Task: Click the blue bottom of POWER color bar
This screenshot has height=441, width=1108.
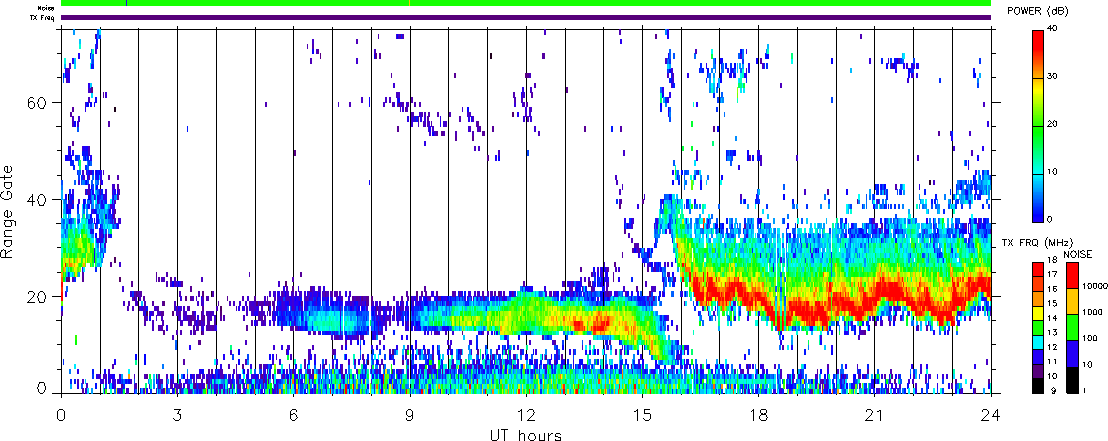Action: click(x=1038, y=212)
